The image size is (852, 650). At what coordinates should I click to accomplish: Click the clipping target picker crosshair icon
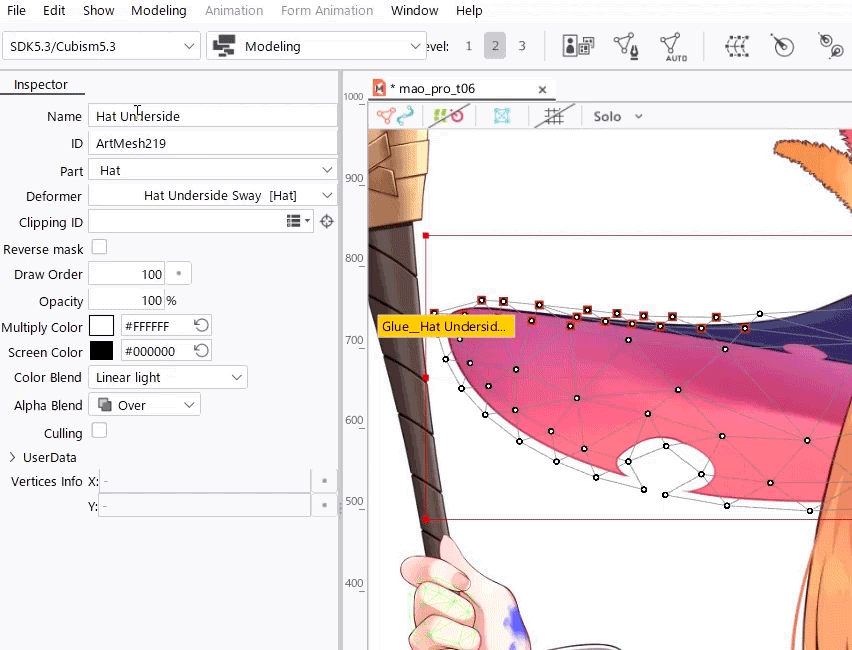[x=327, y=221]
